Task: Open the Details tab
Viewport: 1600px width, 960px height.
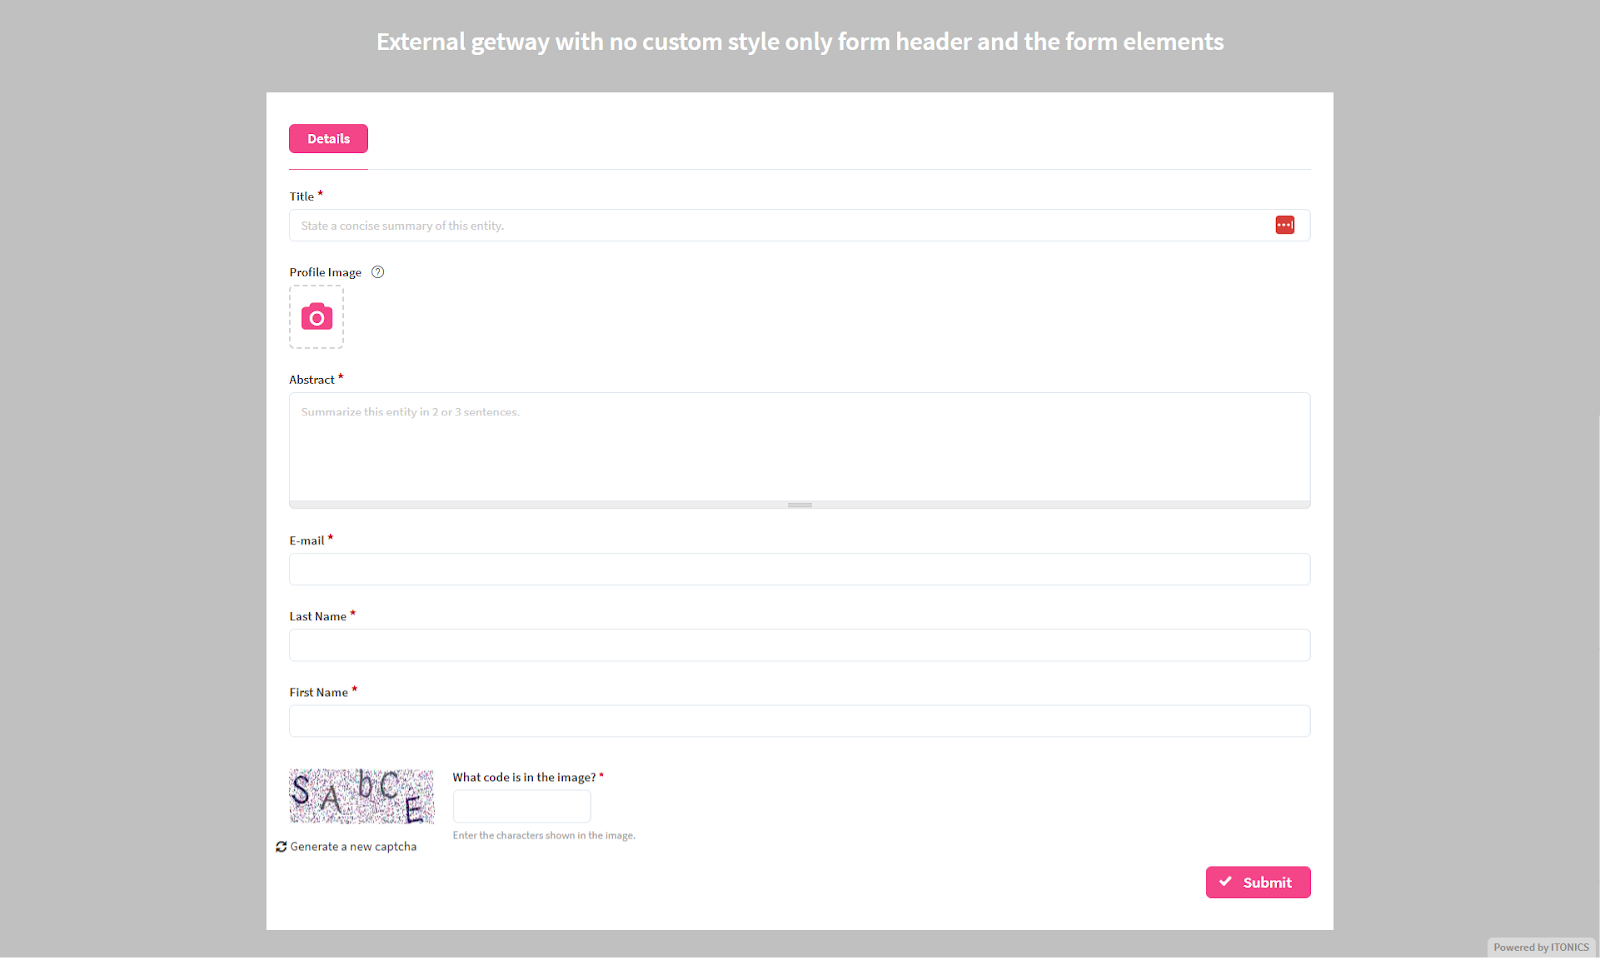Action: tap(328, 139)
